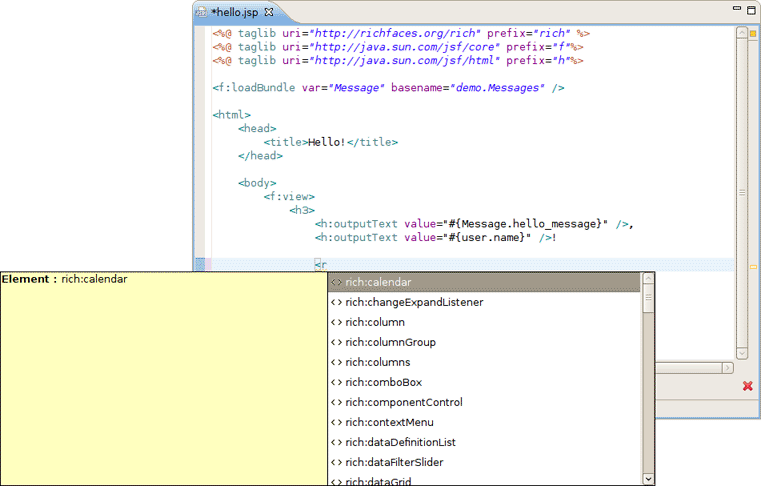Viewport: 761px width, 486px height.
Task: Click the tag icon next to rich:calendar
Action: [336, 283]
